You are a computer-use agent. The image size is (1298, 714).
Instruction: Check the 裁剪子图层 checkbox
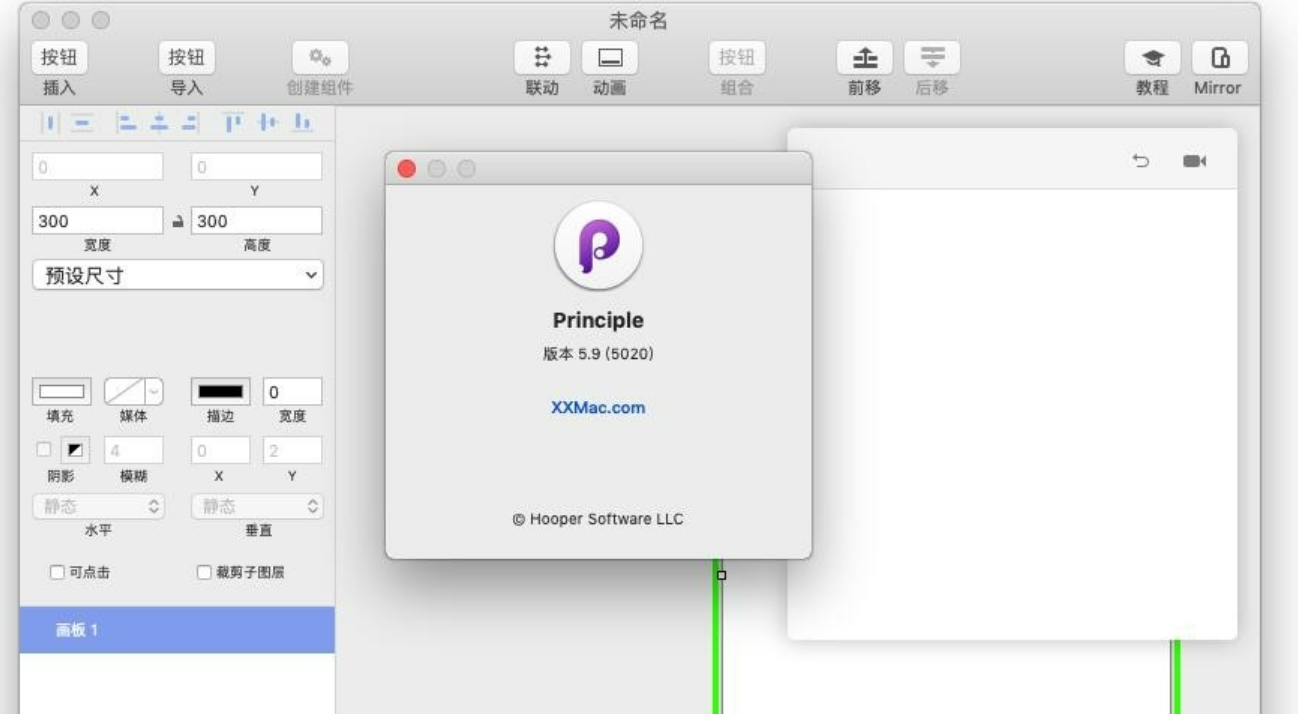click(x=204, y=573)
